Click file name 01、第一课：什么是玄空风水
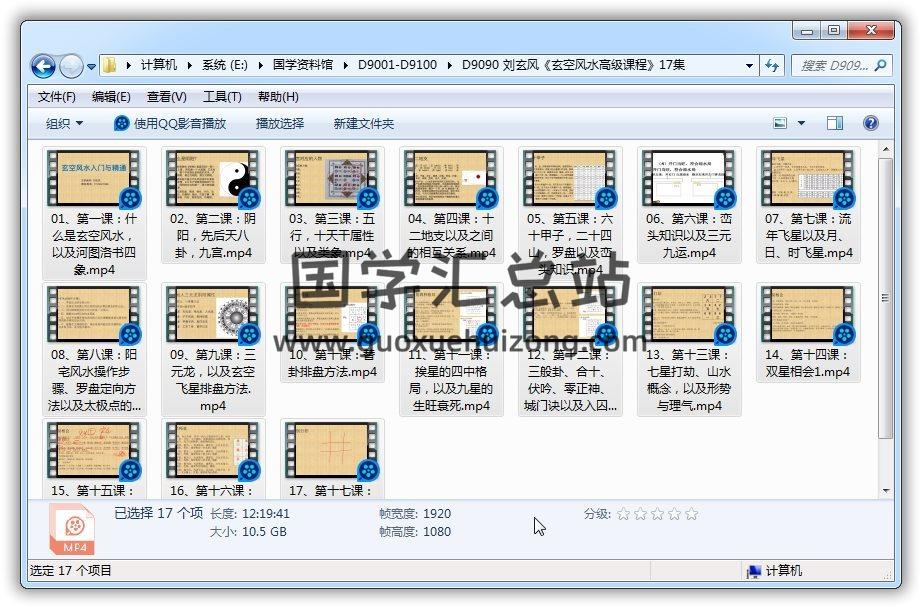922x609 pixels. 94,244
